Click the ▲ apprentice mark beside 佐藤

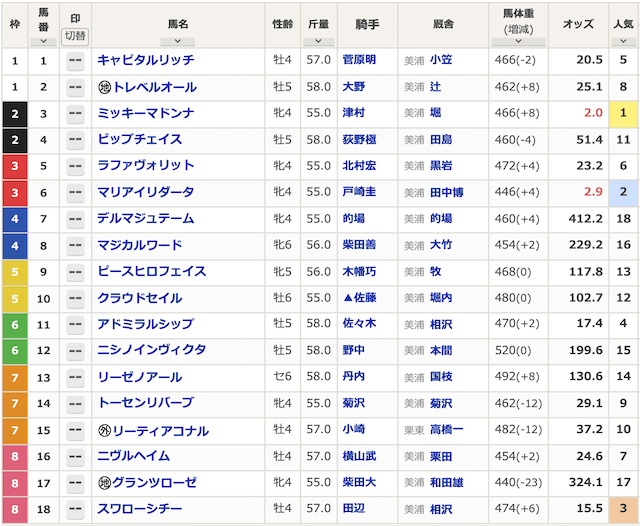pyautogui.click(x=347, y=298)
